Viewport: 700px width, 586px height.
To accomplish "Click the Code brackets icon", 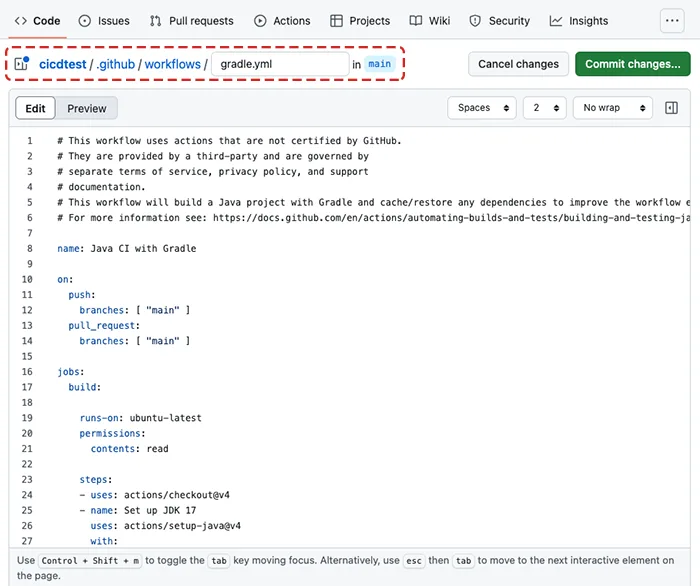I will [21, 21].
